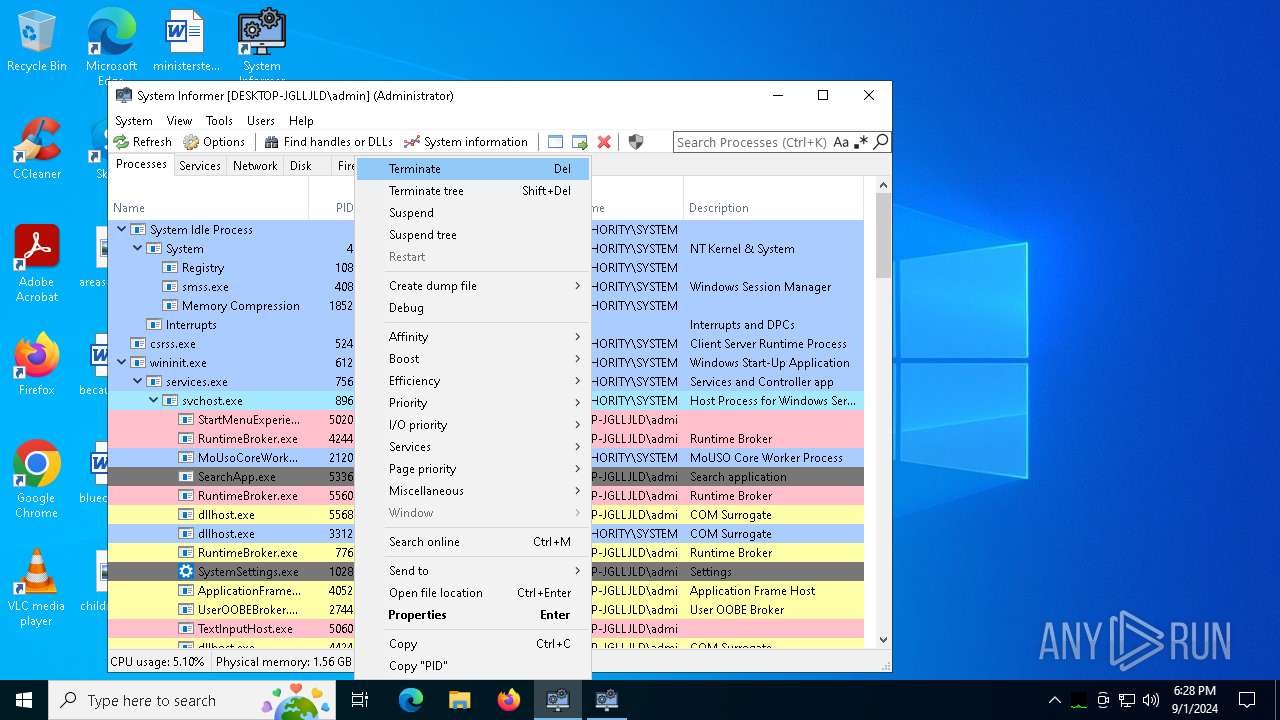Open the CCleaner desktop icon
The height and width of the screenshot is (720, 1280).
(x=37, y=148)
